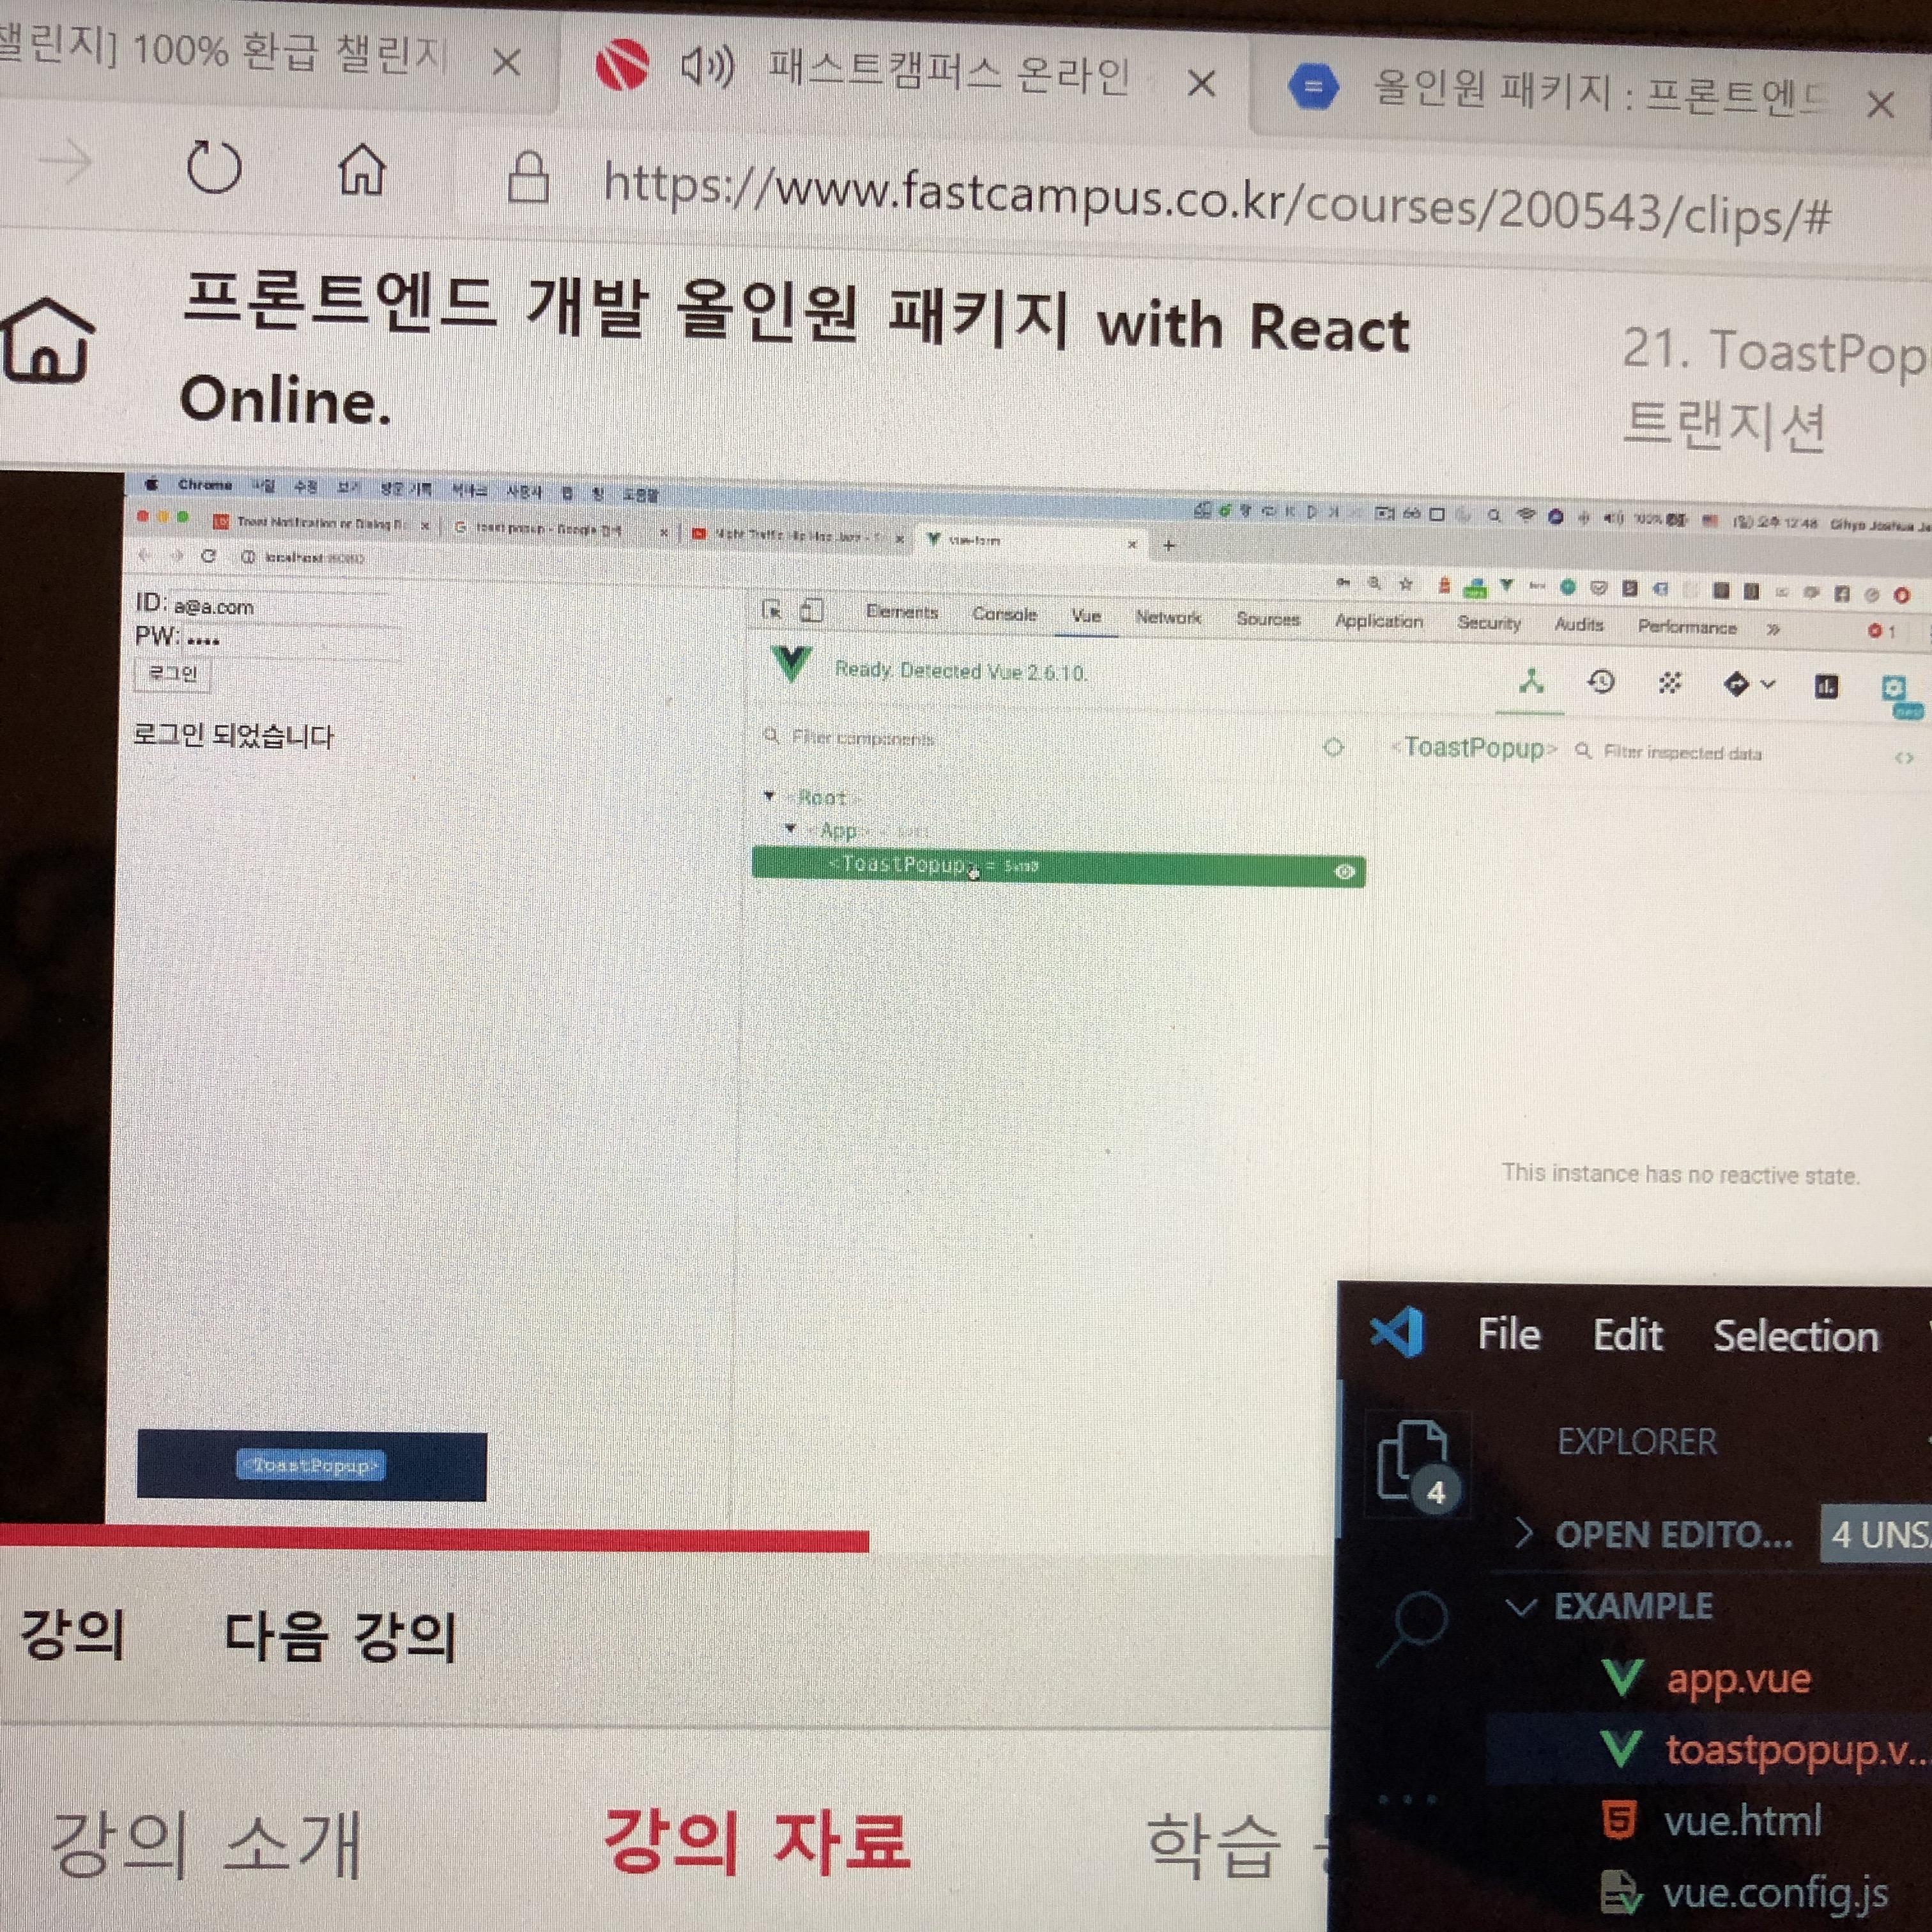Open the File menu in VS Code
The width and height of the screenshot is (1932, 1932).
[x=1508, y=1334]
